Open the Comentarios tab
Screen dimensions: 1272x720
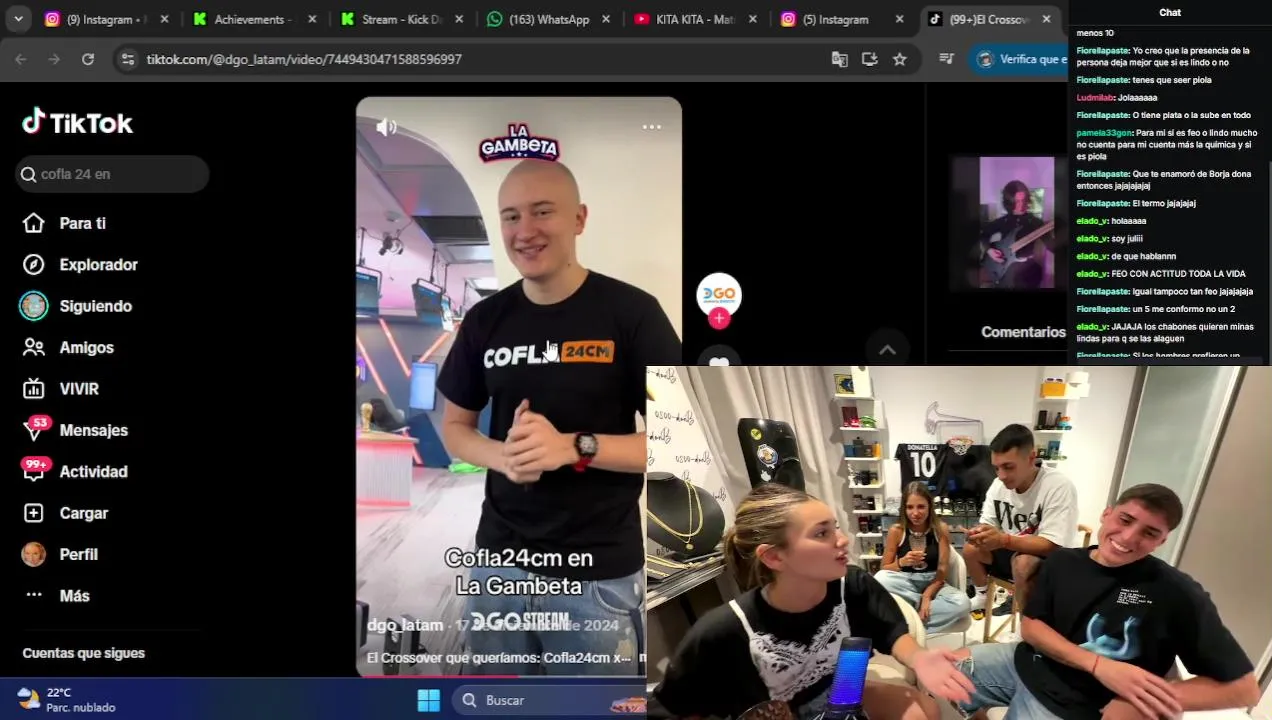(1023, 332)
